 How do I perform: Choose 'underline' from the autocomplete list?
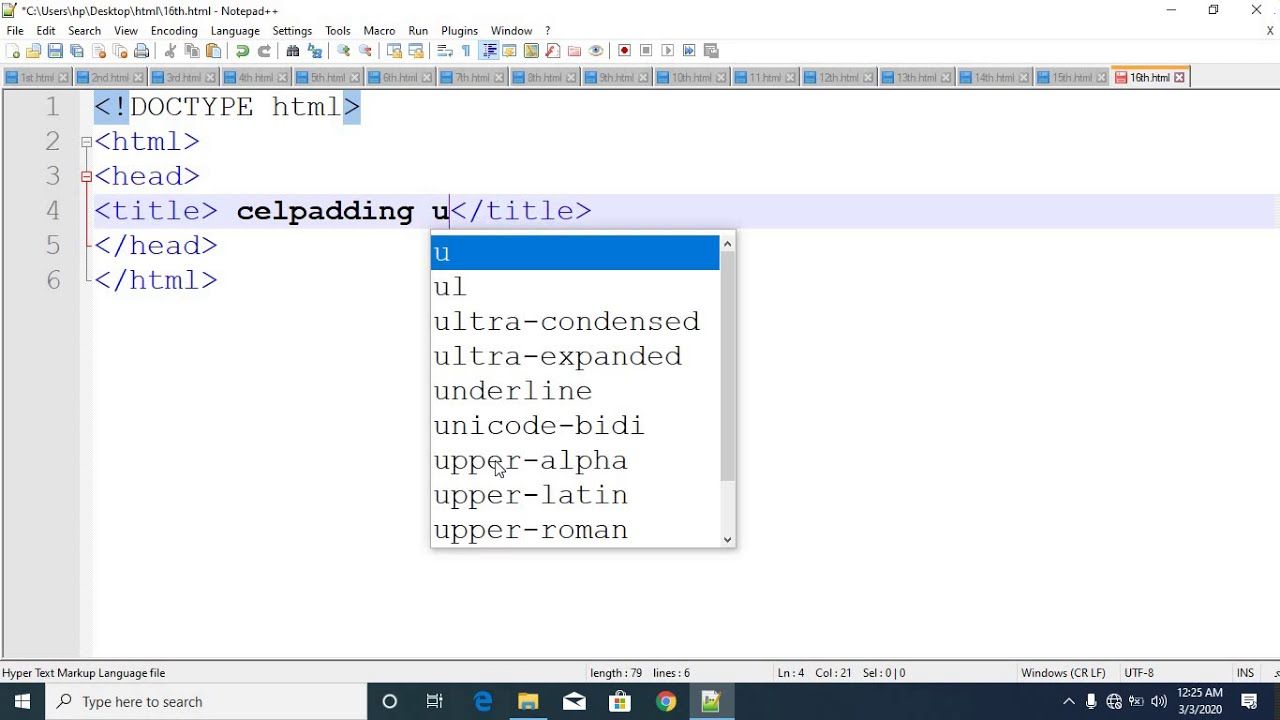click(x=575, y=391)
